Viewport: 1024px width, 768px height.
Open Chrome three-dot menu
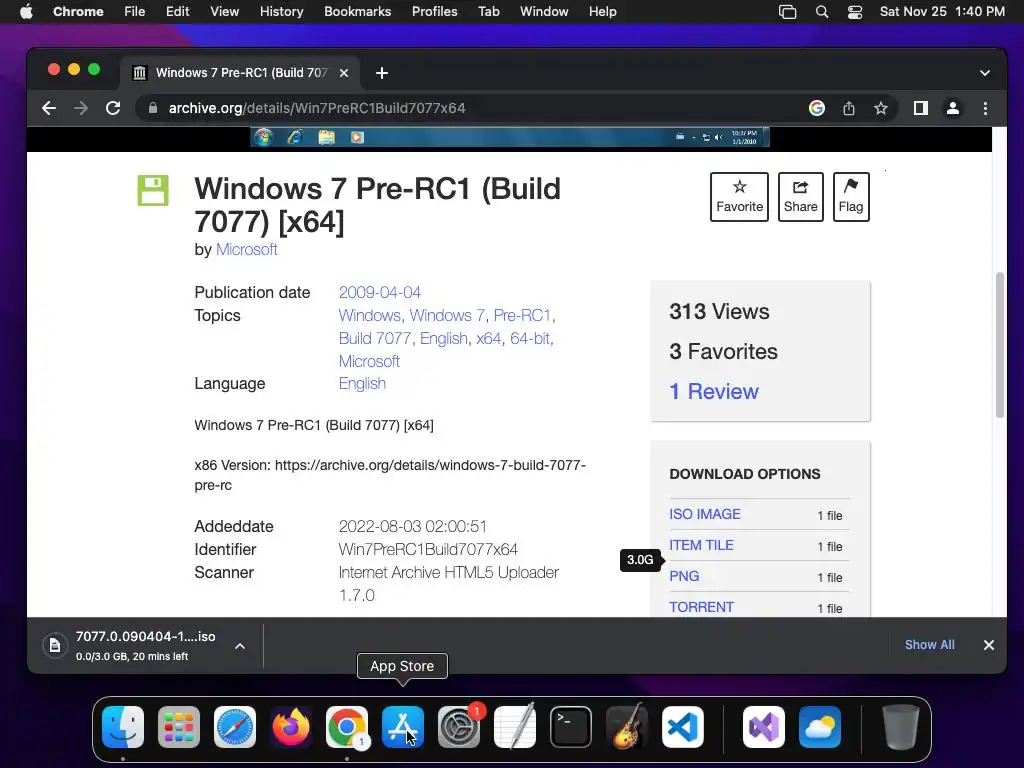tap(985, 108)
